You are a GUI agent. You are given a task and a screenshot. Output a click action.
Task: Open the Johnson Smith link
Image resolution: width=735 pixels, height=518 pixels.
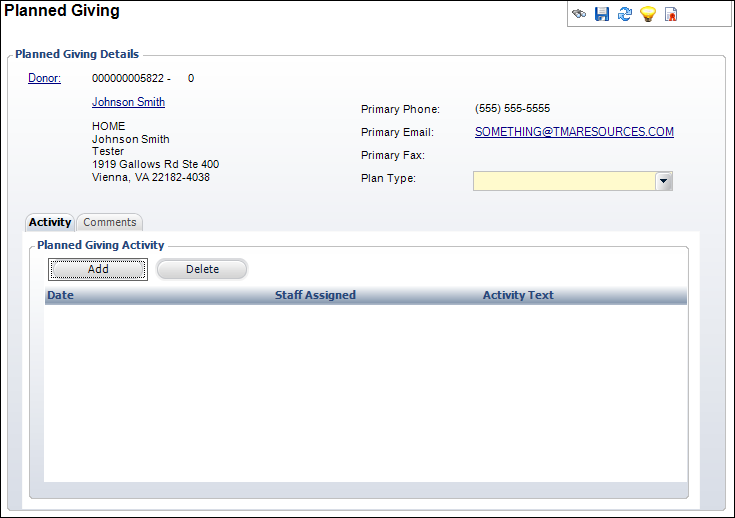tap(128, 102)
